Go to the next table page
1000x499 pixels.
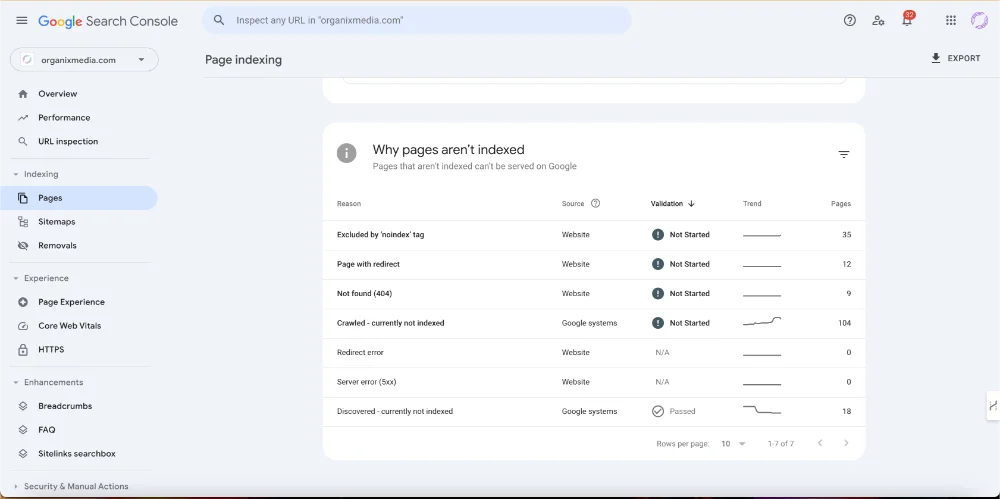tap(846, 443)
